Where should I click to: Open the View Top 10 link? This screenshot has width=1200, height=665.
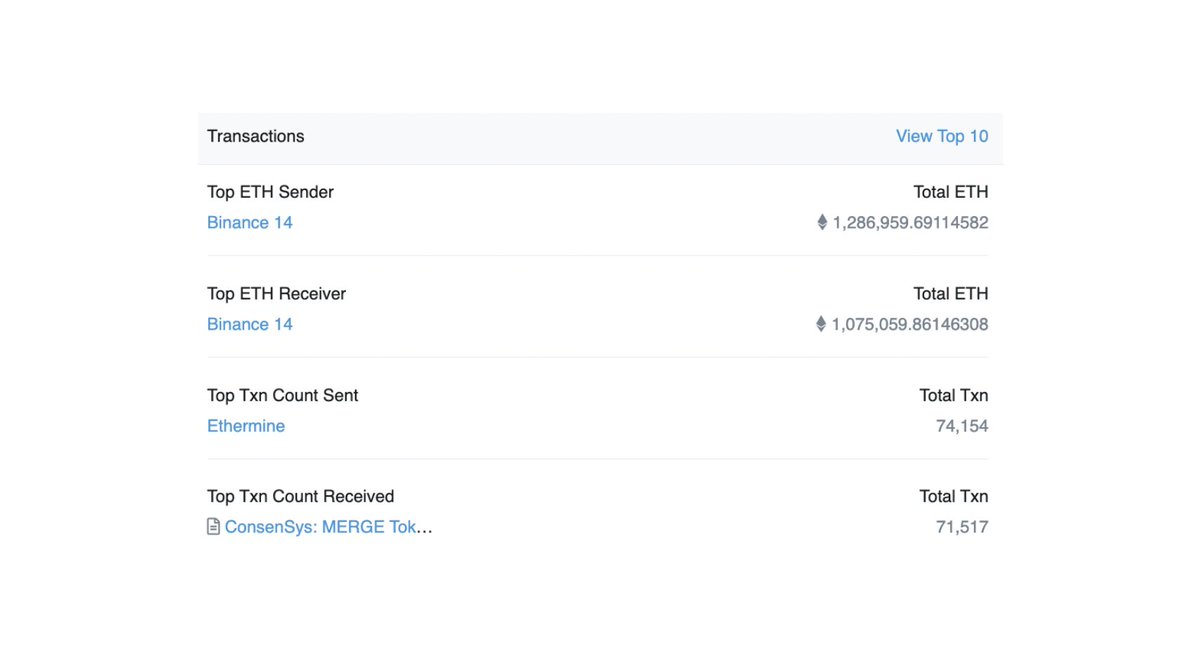click(942, 136)
